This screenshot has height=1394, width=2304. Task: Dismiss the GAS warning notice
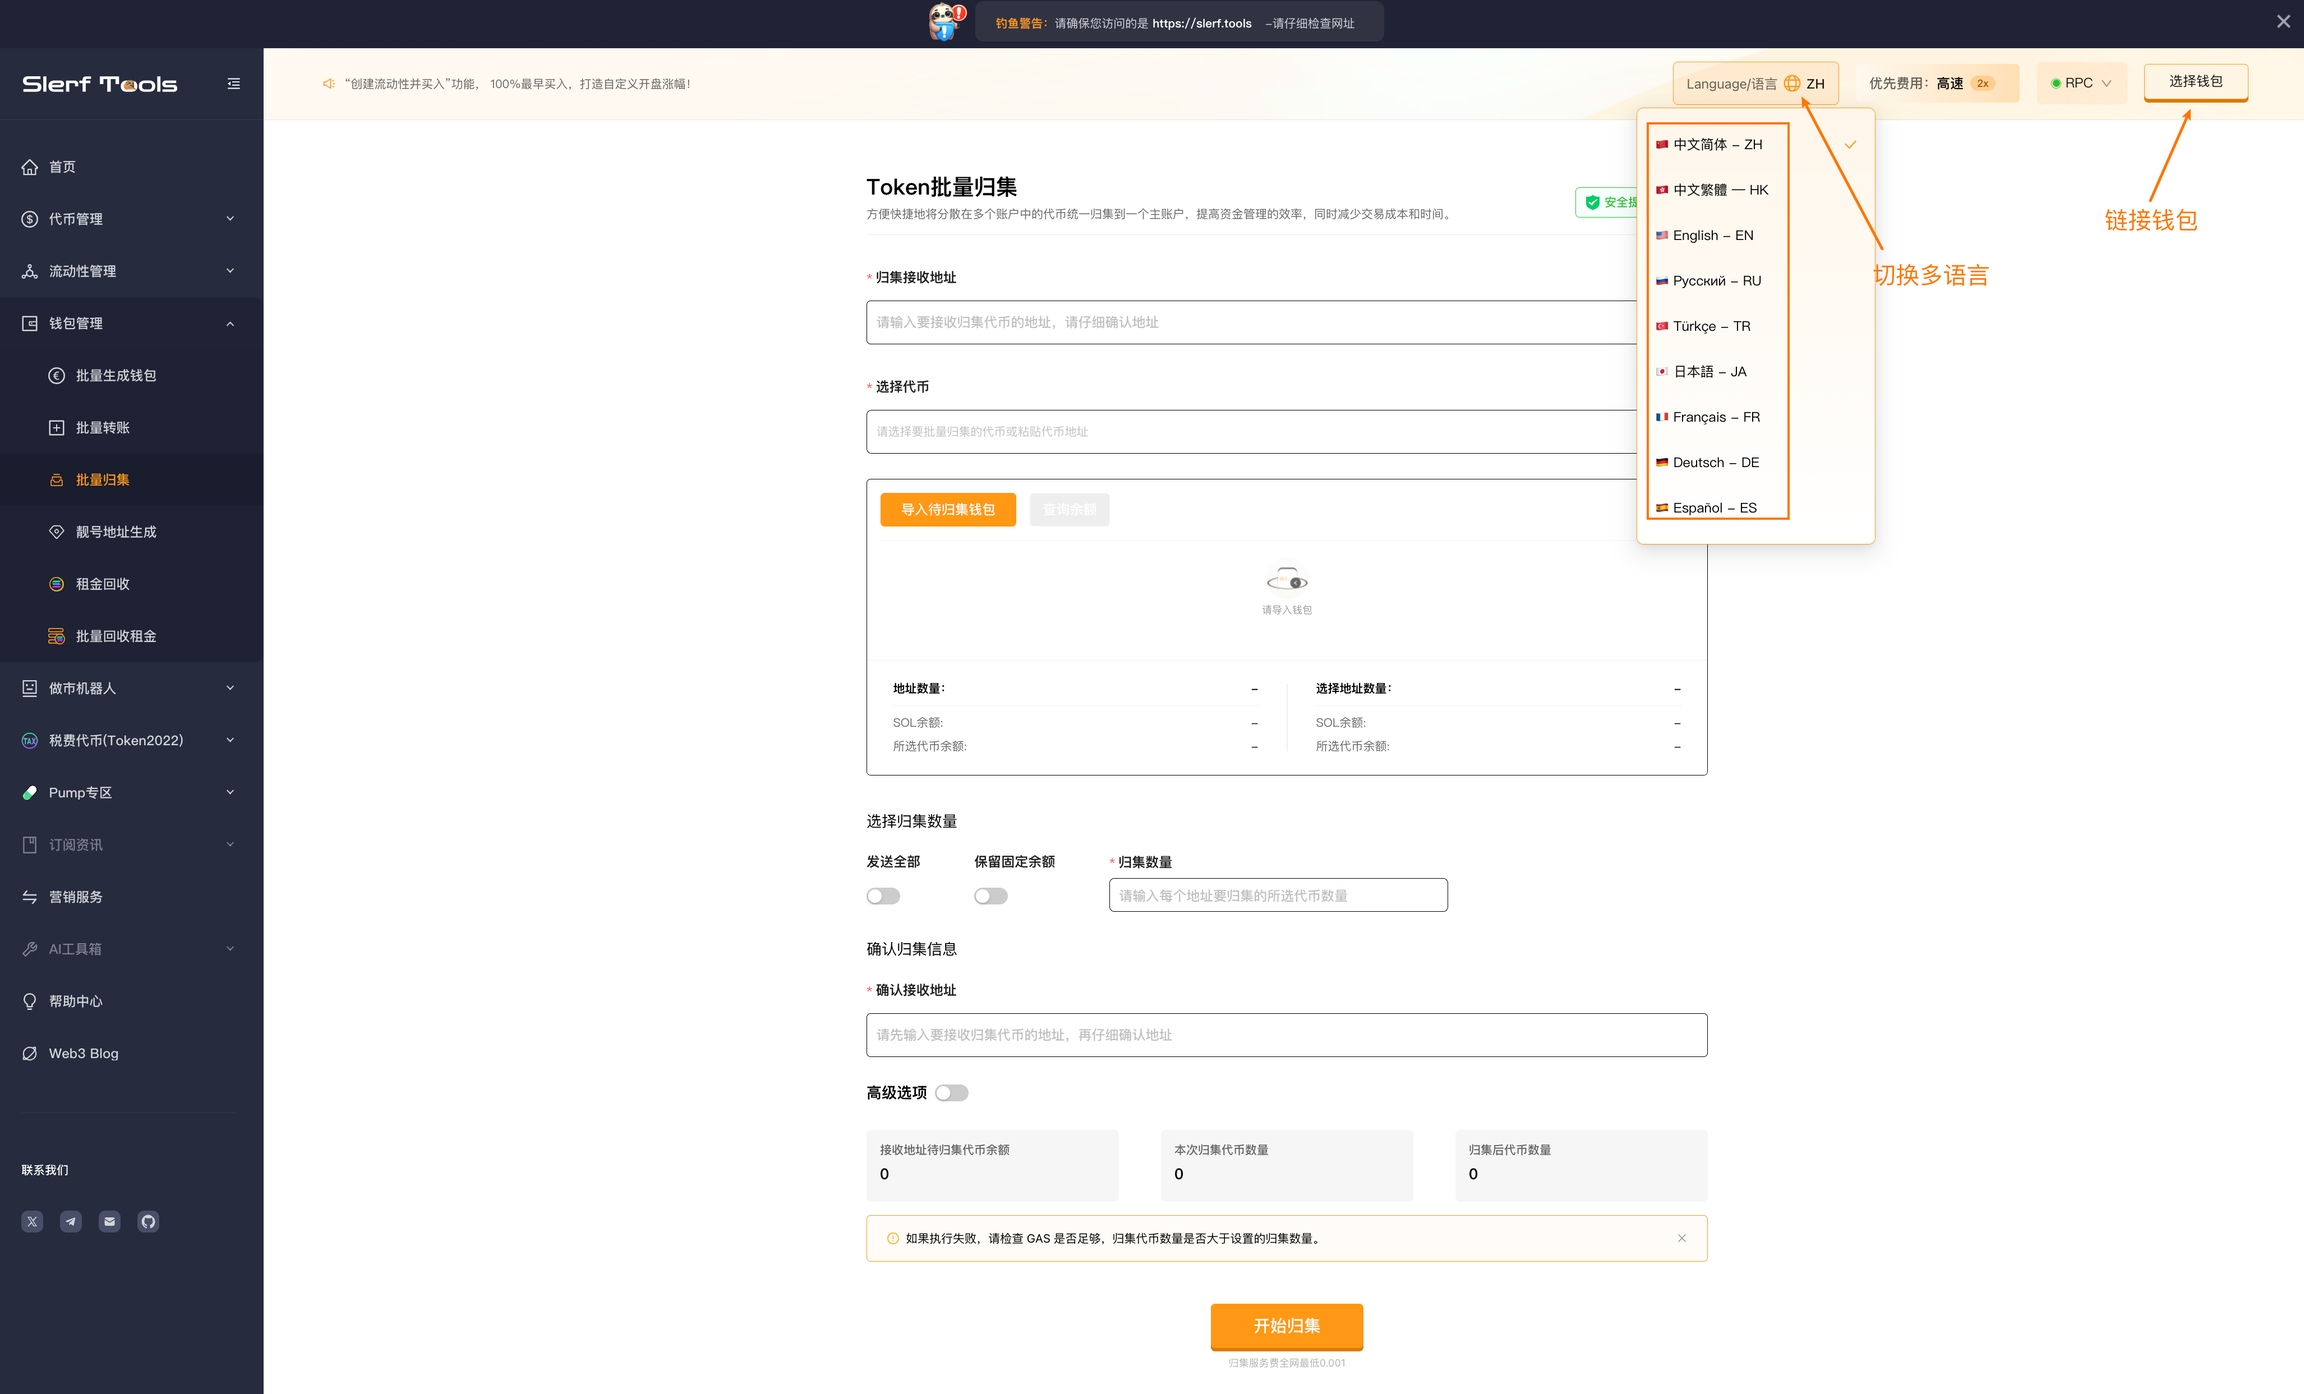tap(1682, 1238)
